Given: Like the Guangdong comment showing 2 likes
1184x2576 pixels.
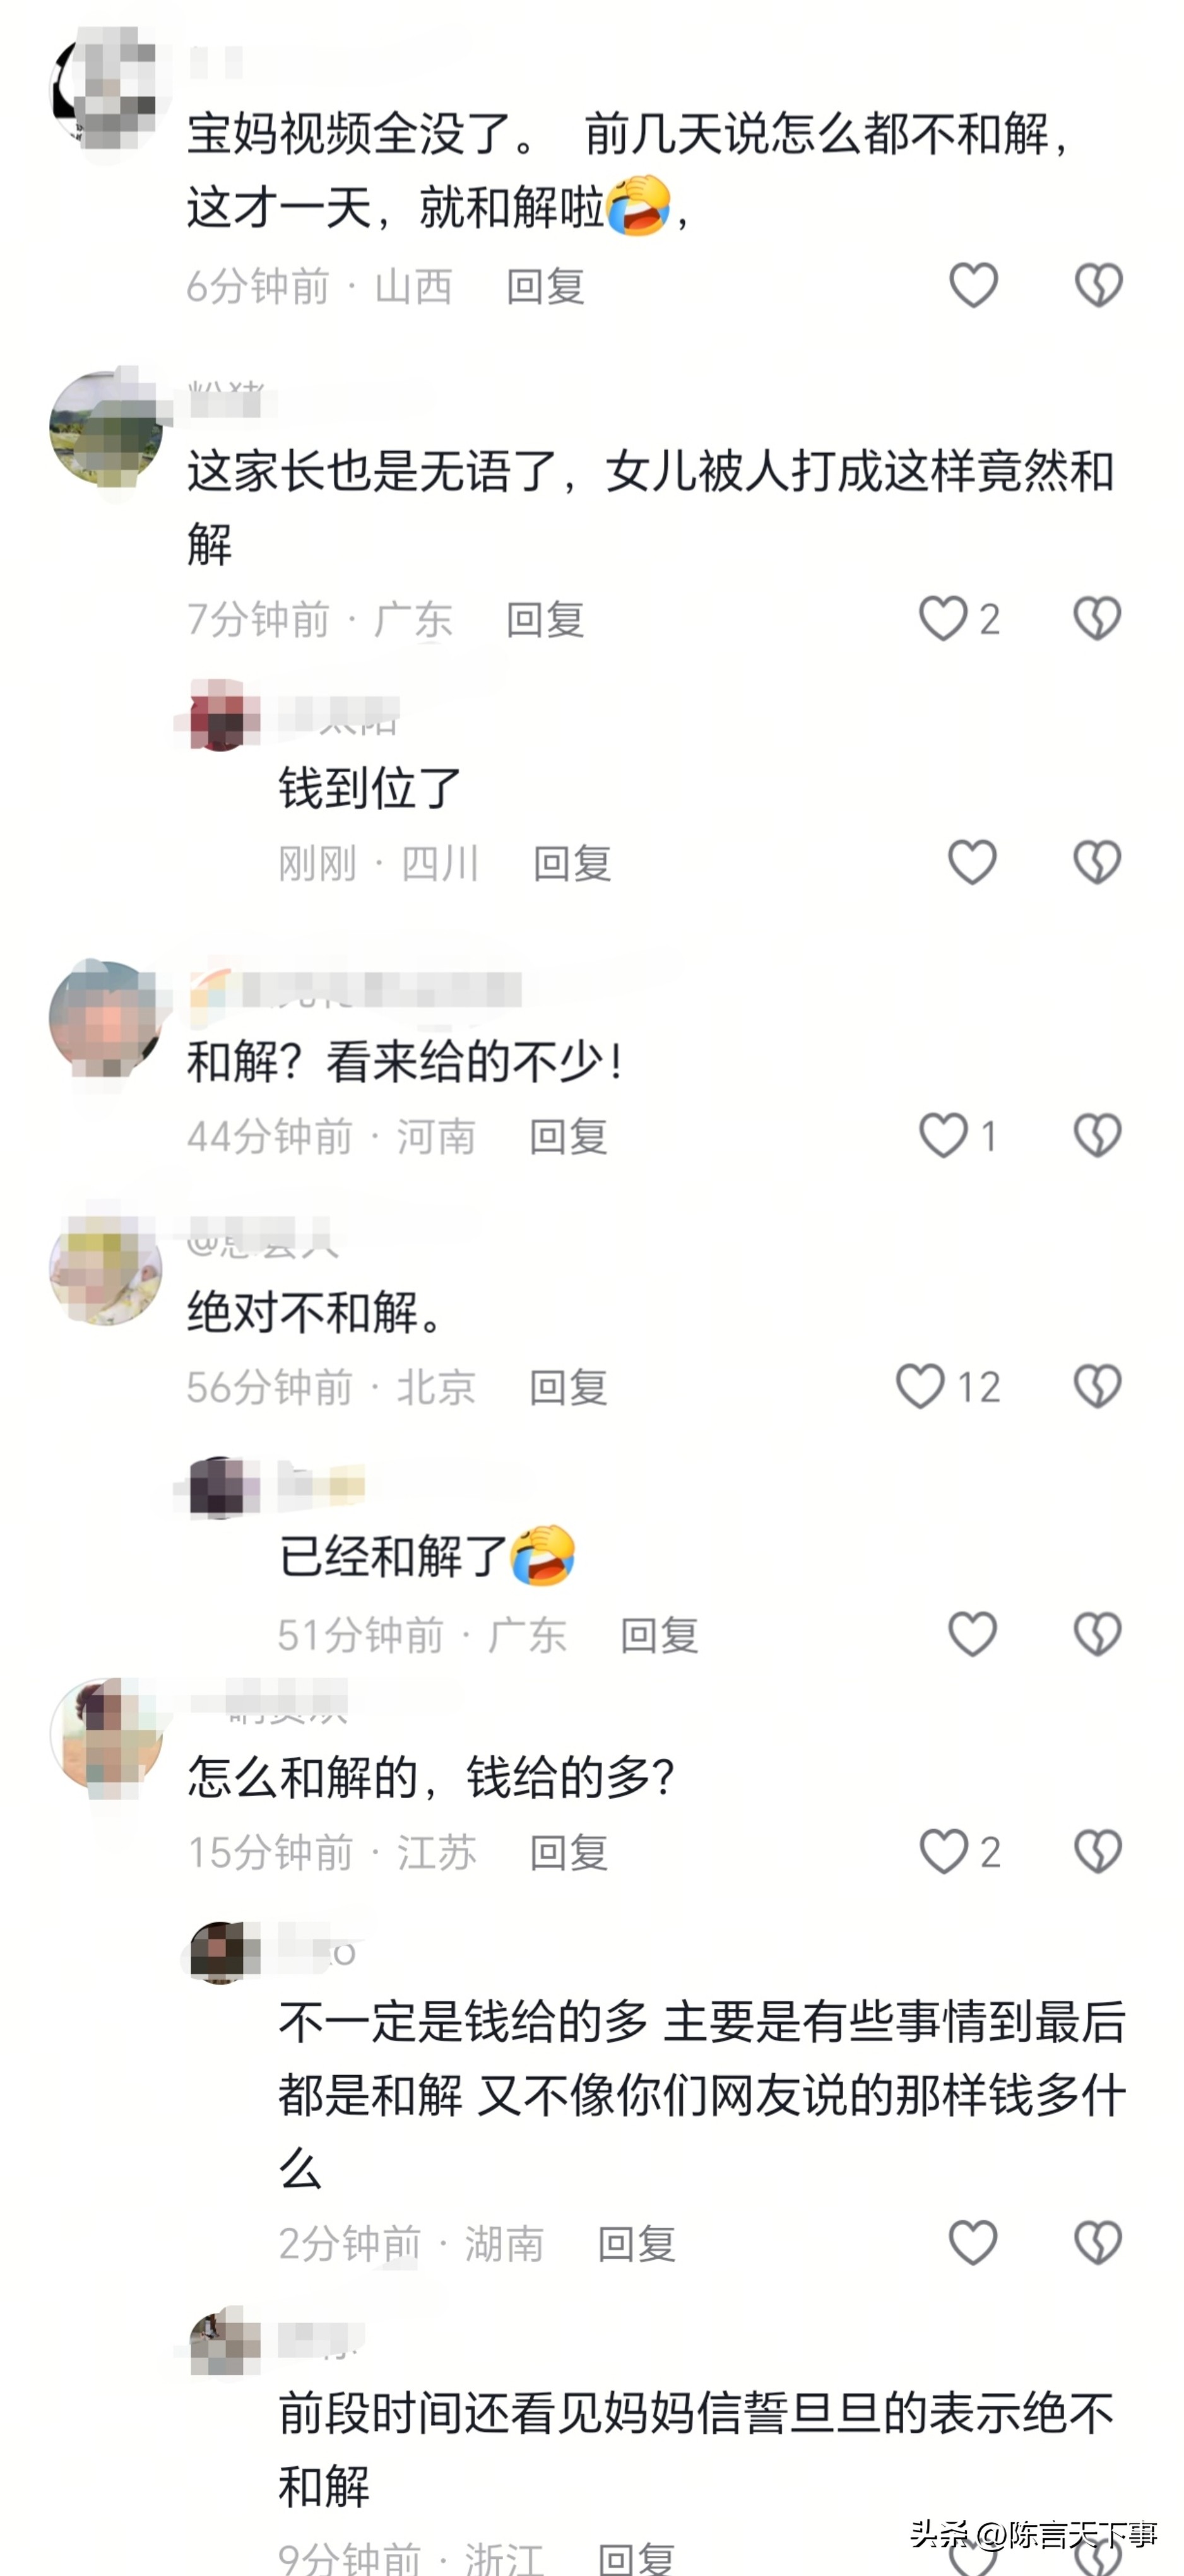Looking at the screenshot, I should [943, 619].
